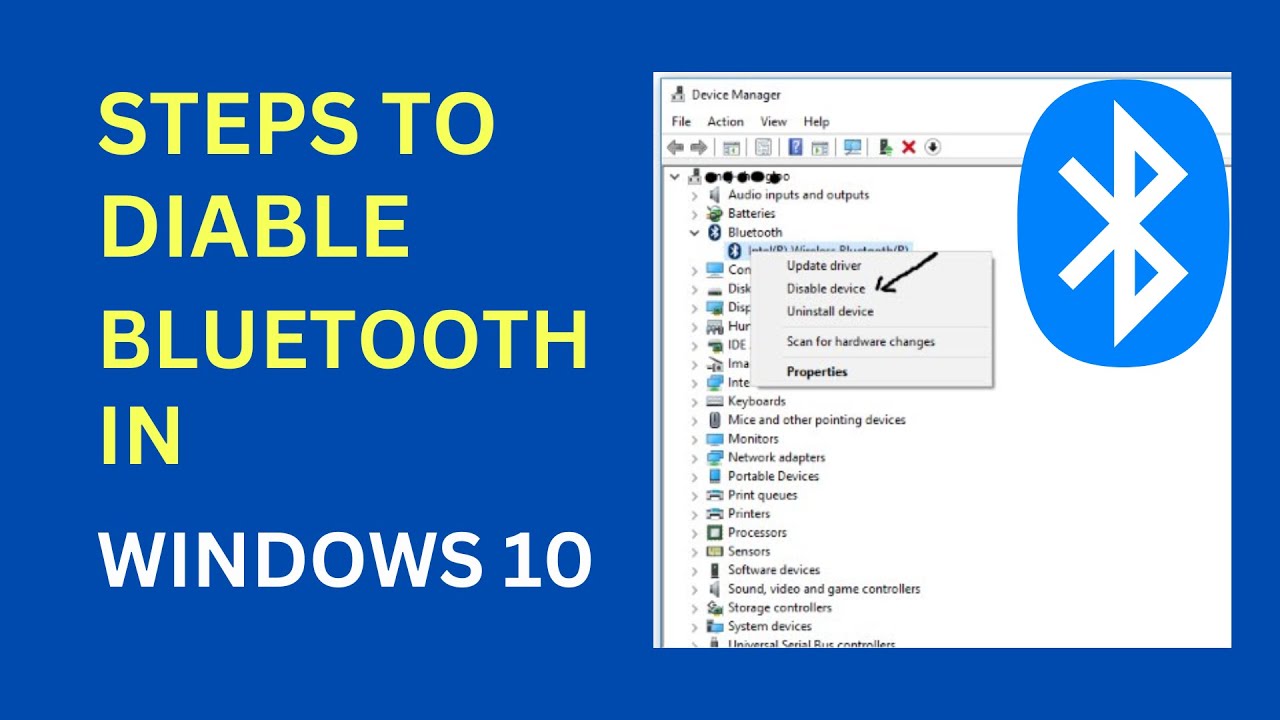The height and width of the screenshot is (720, 1280).
Task: Expand the Processors category
Action: tap(695, 533)
